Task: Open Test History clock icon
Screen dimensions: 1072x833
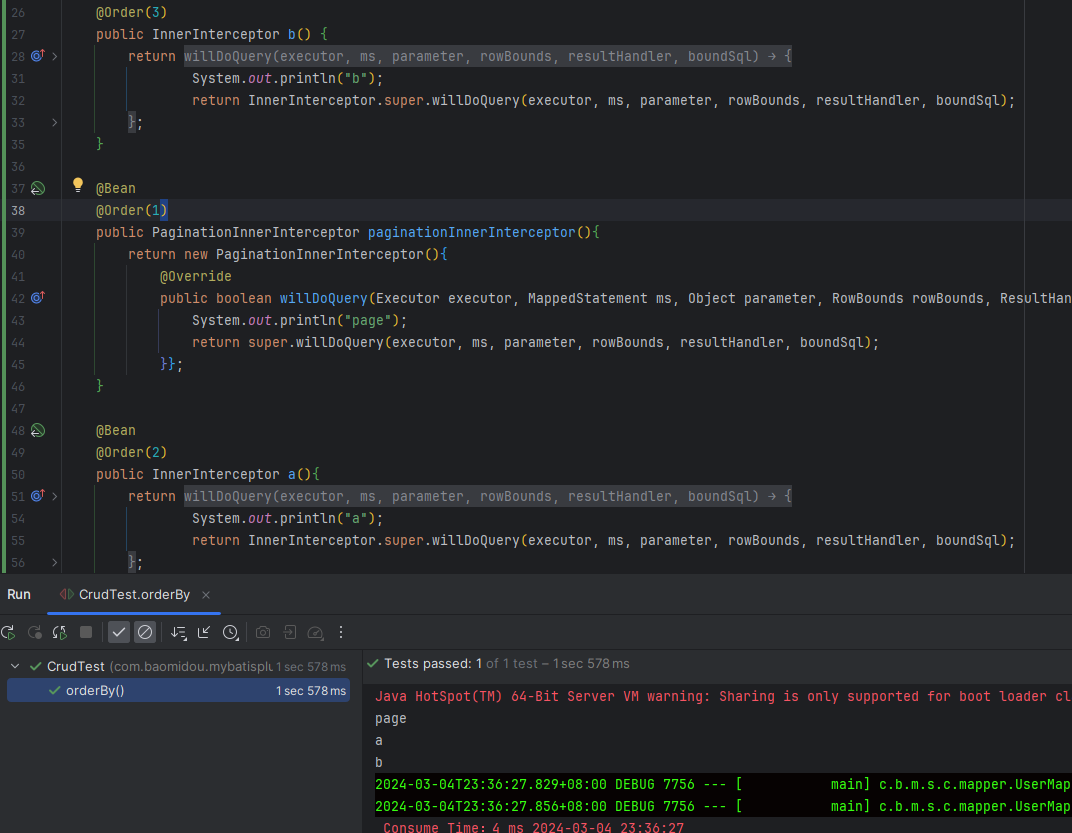Action: click(230, 632)
